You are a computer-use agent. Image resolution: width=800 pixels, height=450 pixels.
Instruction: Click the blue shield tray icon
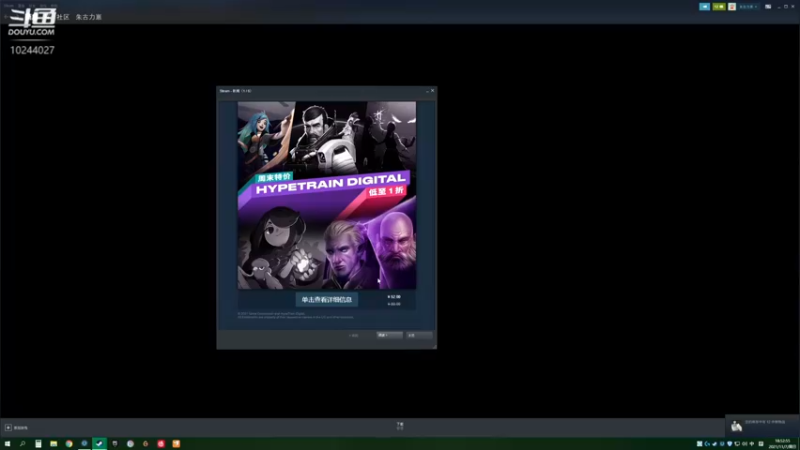pyautogui.click(x=730, y=444)
